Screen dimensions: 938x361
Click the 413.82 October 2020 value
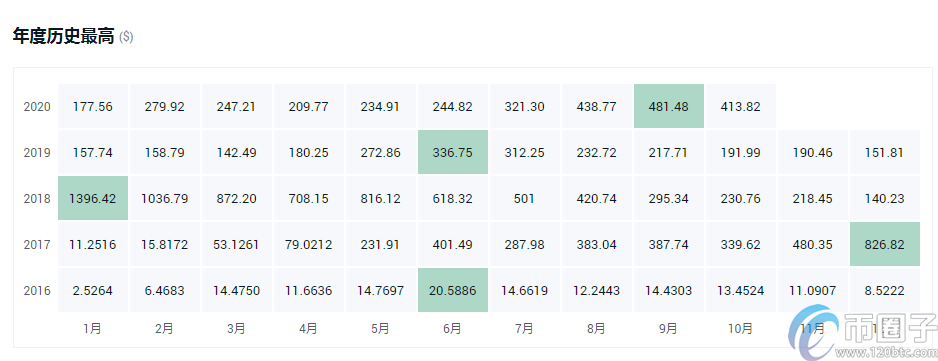[741, 107]
